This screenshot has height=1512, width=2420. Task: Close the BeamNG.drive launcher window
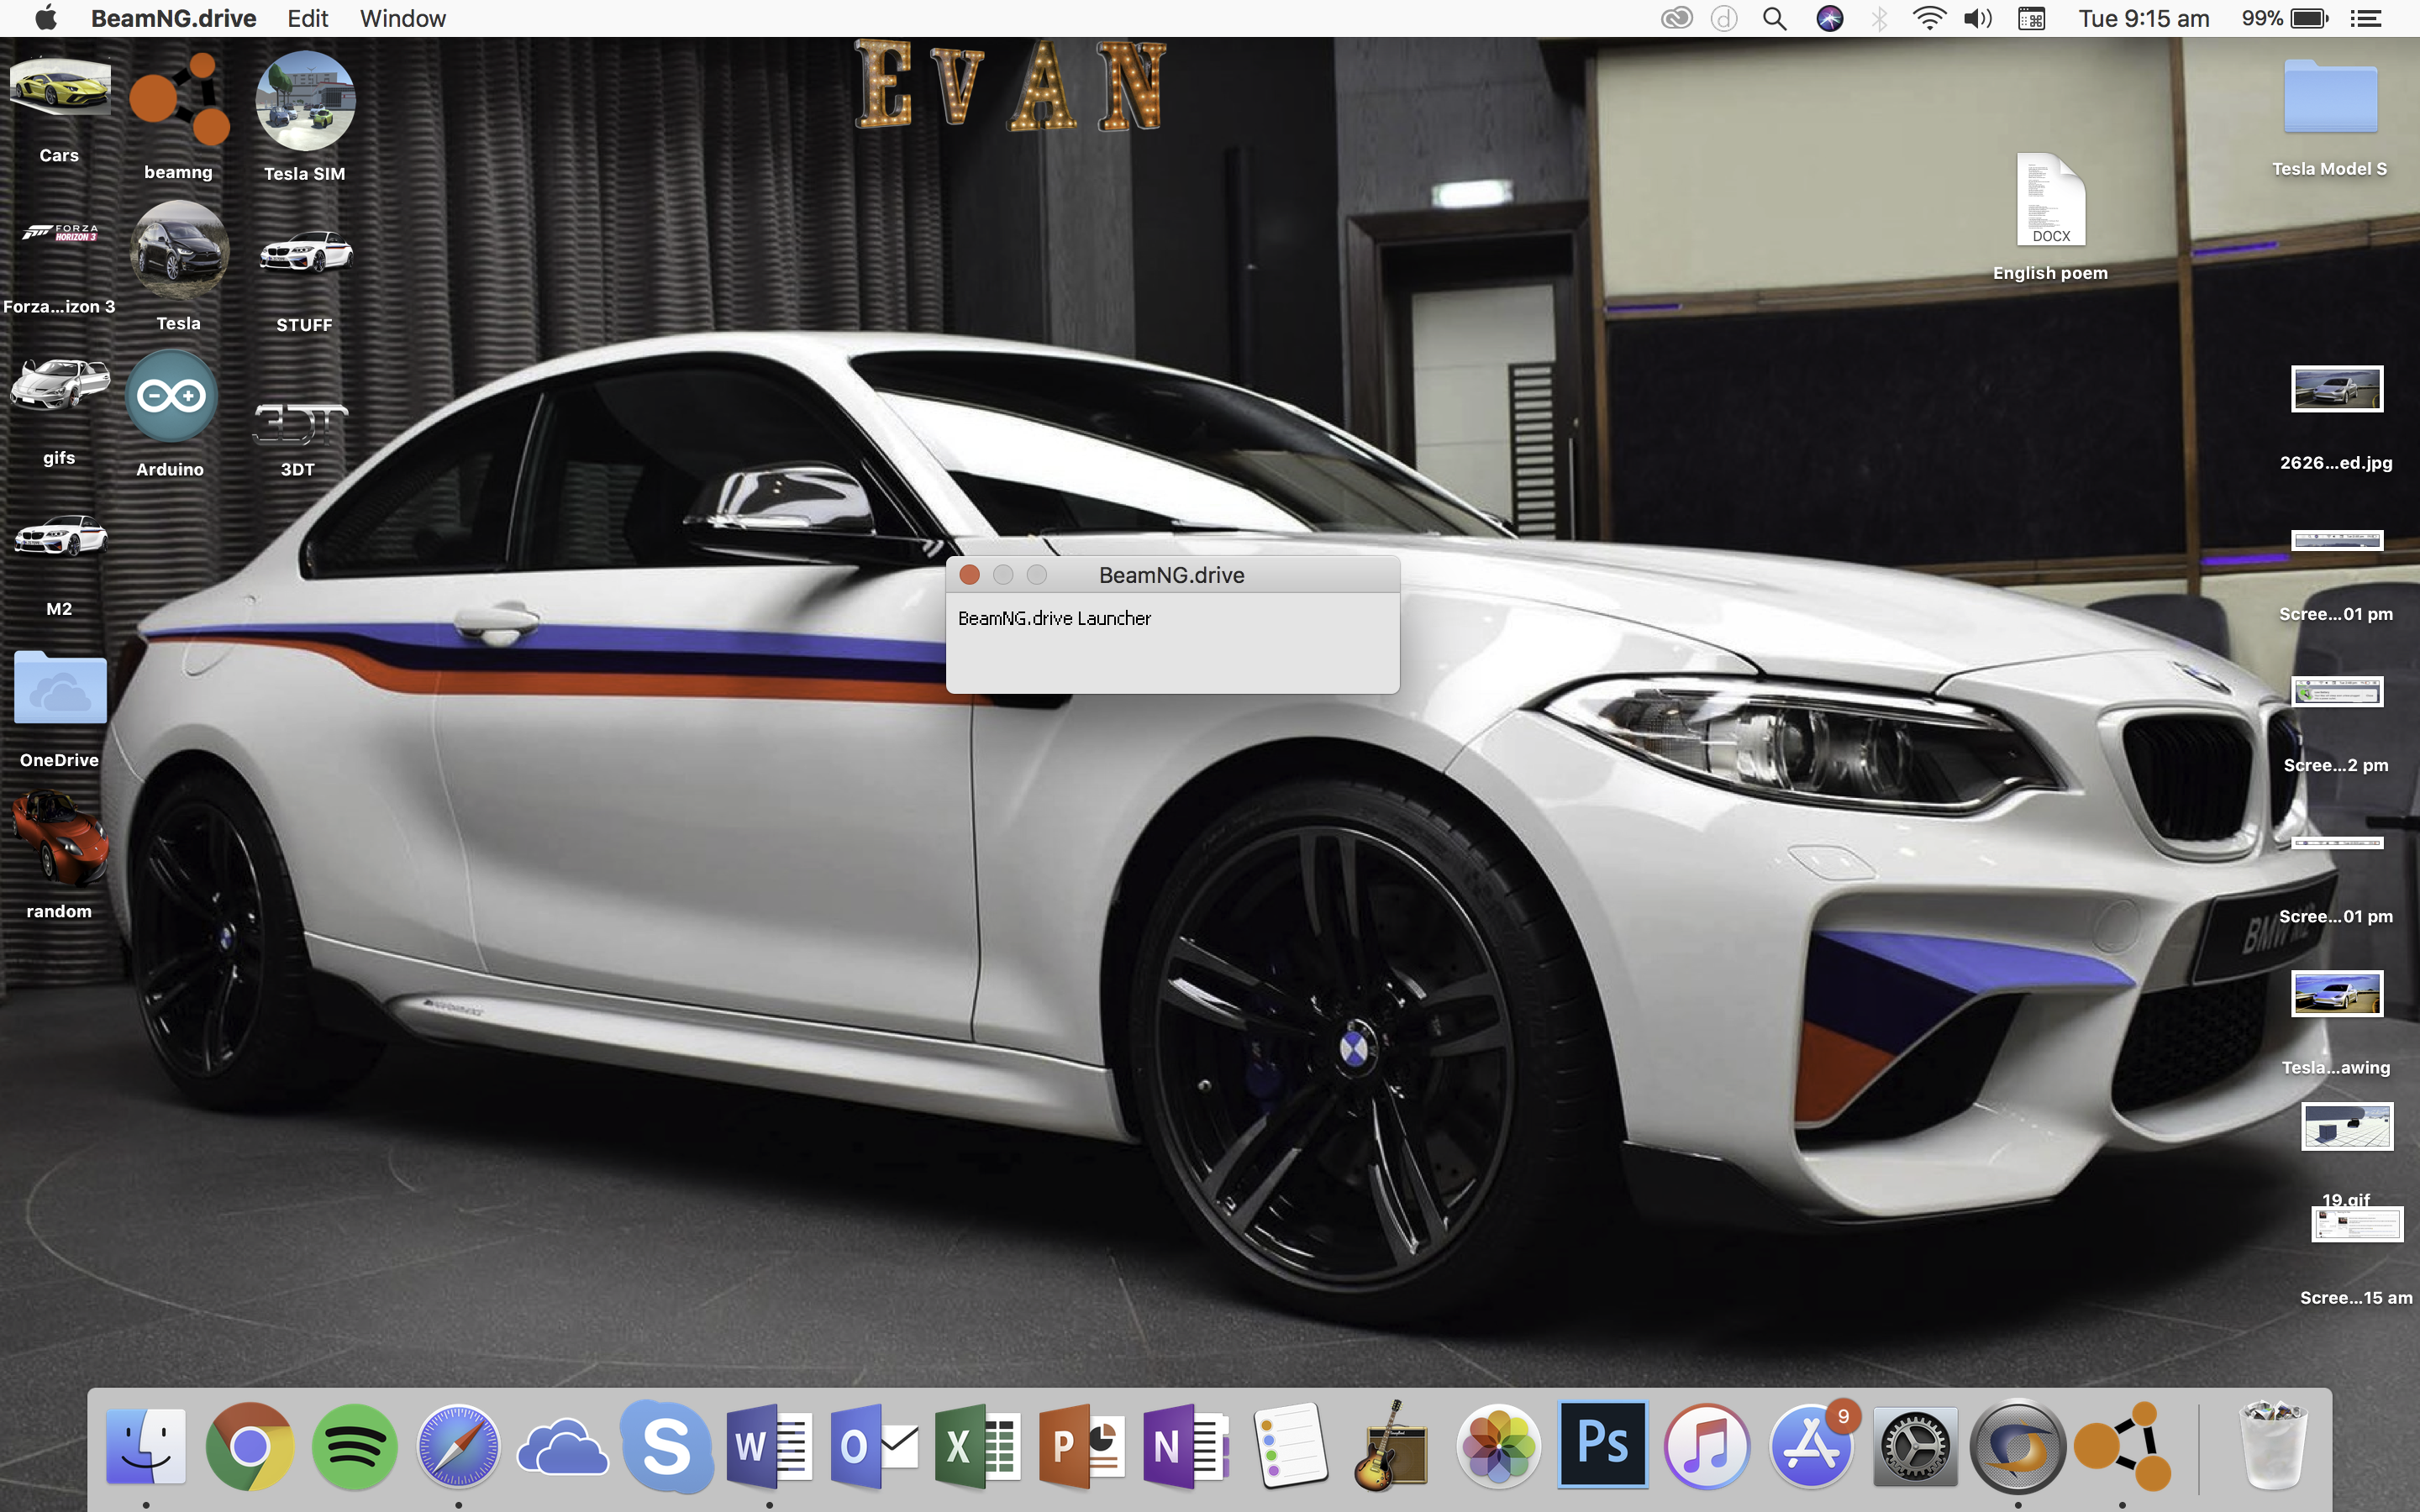[969, 575]
